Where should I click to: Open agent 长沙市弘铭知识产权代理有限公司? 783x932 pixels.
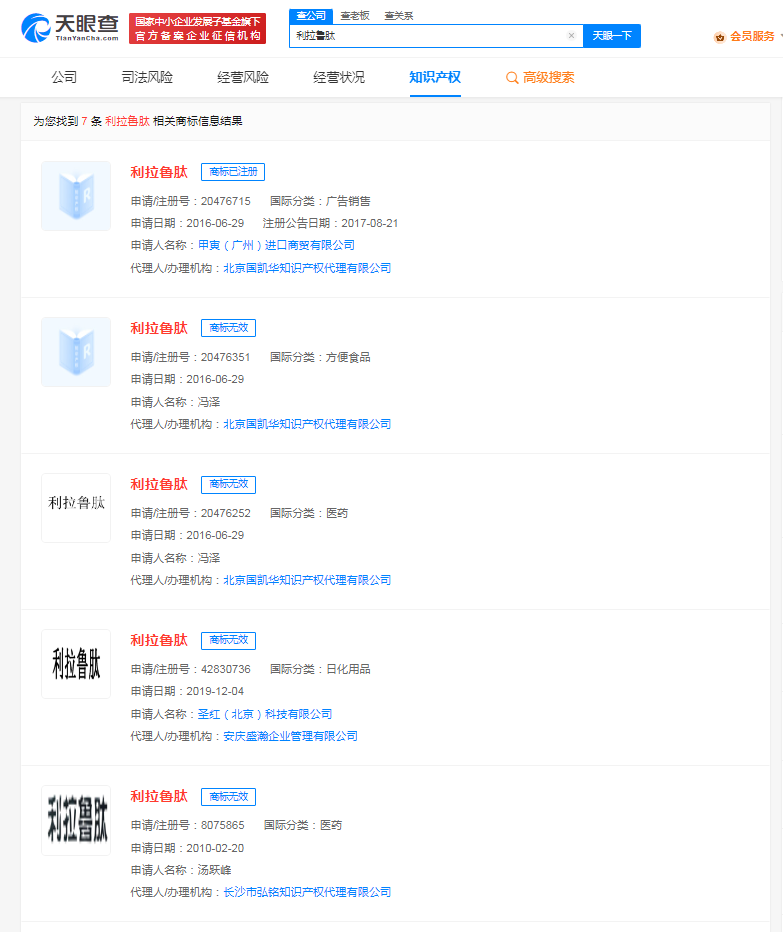coord(307,892)
